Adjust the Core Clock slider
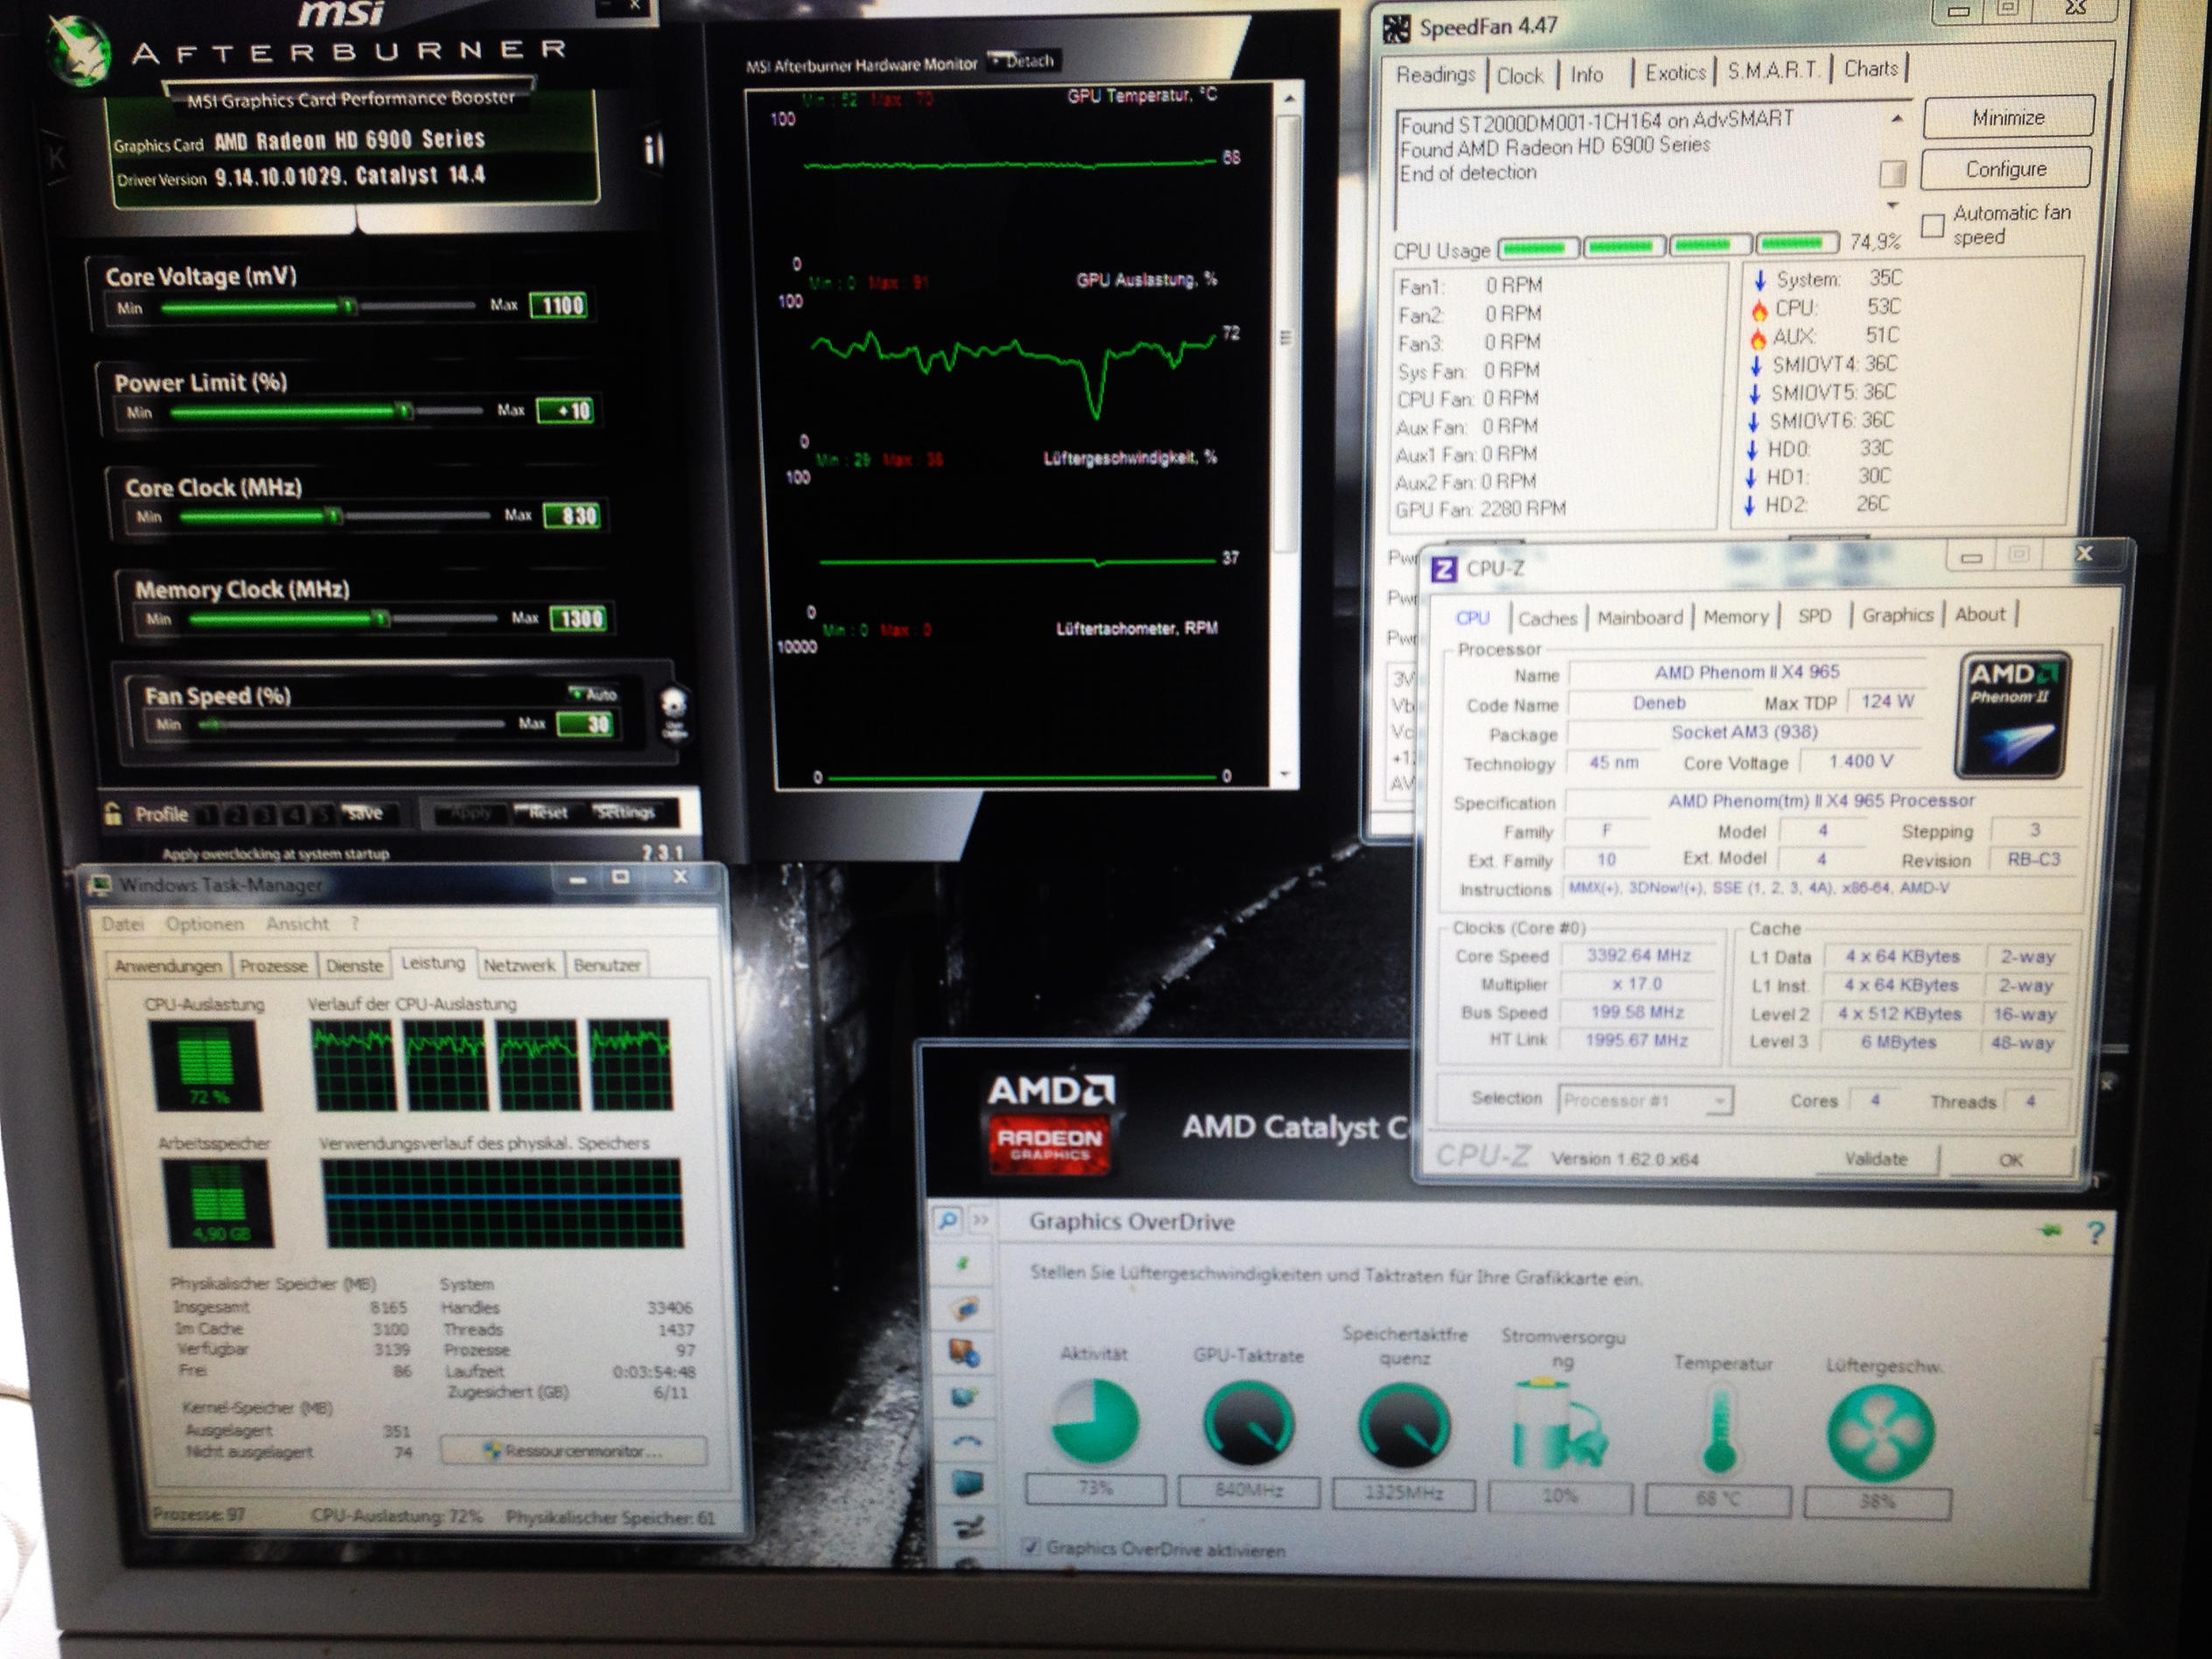The image size is (2212, 1659). pos(333,516)
